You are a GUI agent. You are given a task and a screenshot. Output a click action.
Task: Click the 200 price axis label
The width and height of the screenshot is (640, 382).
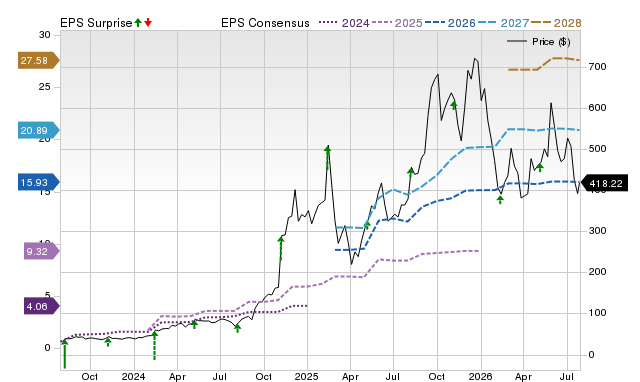pos(597,271)
